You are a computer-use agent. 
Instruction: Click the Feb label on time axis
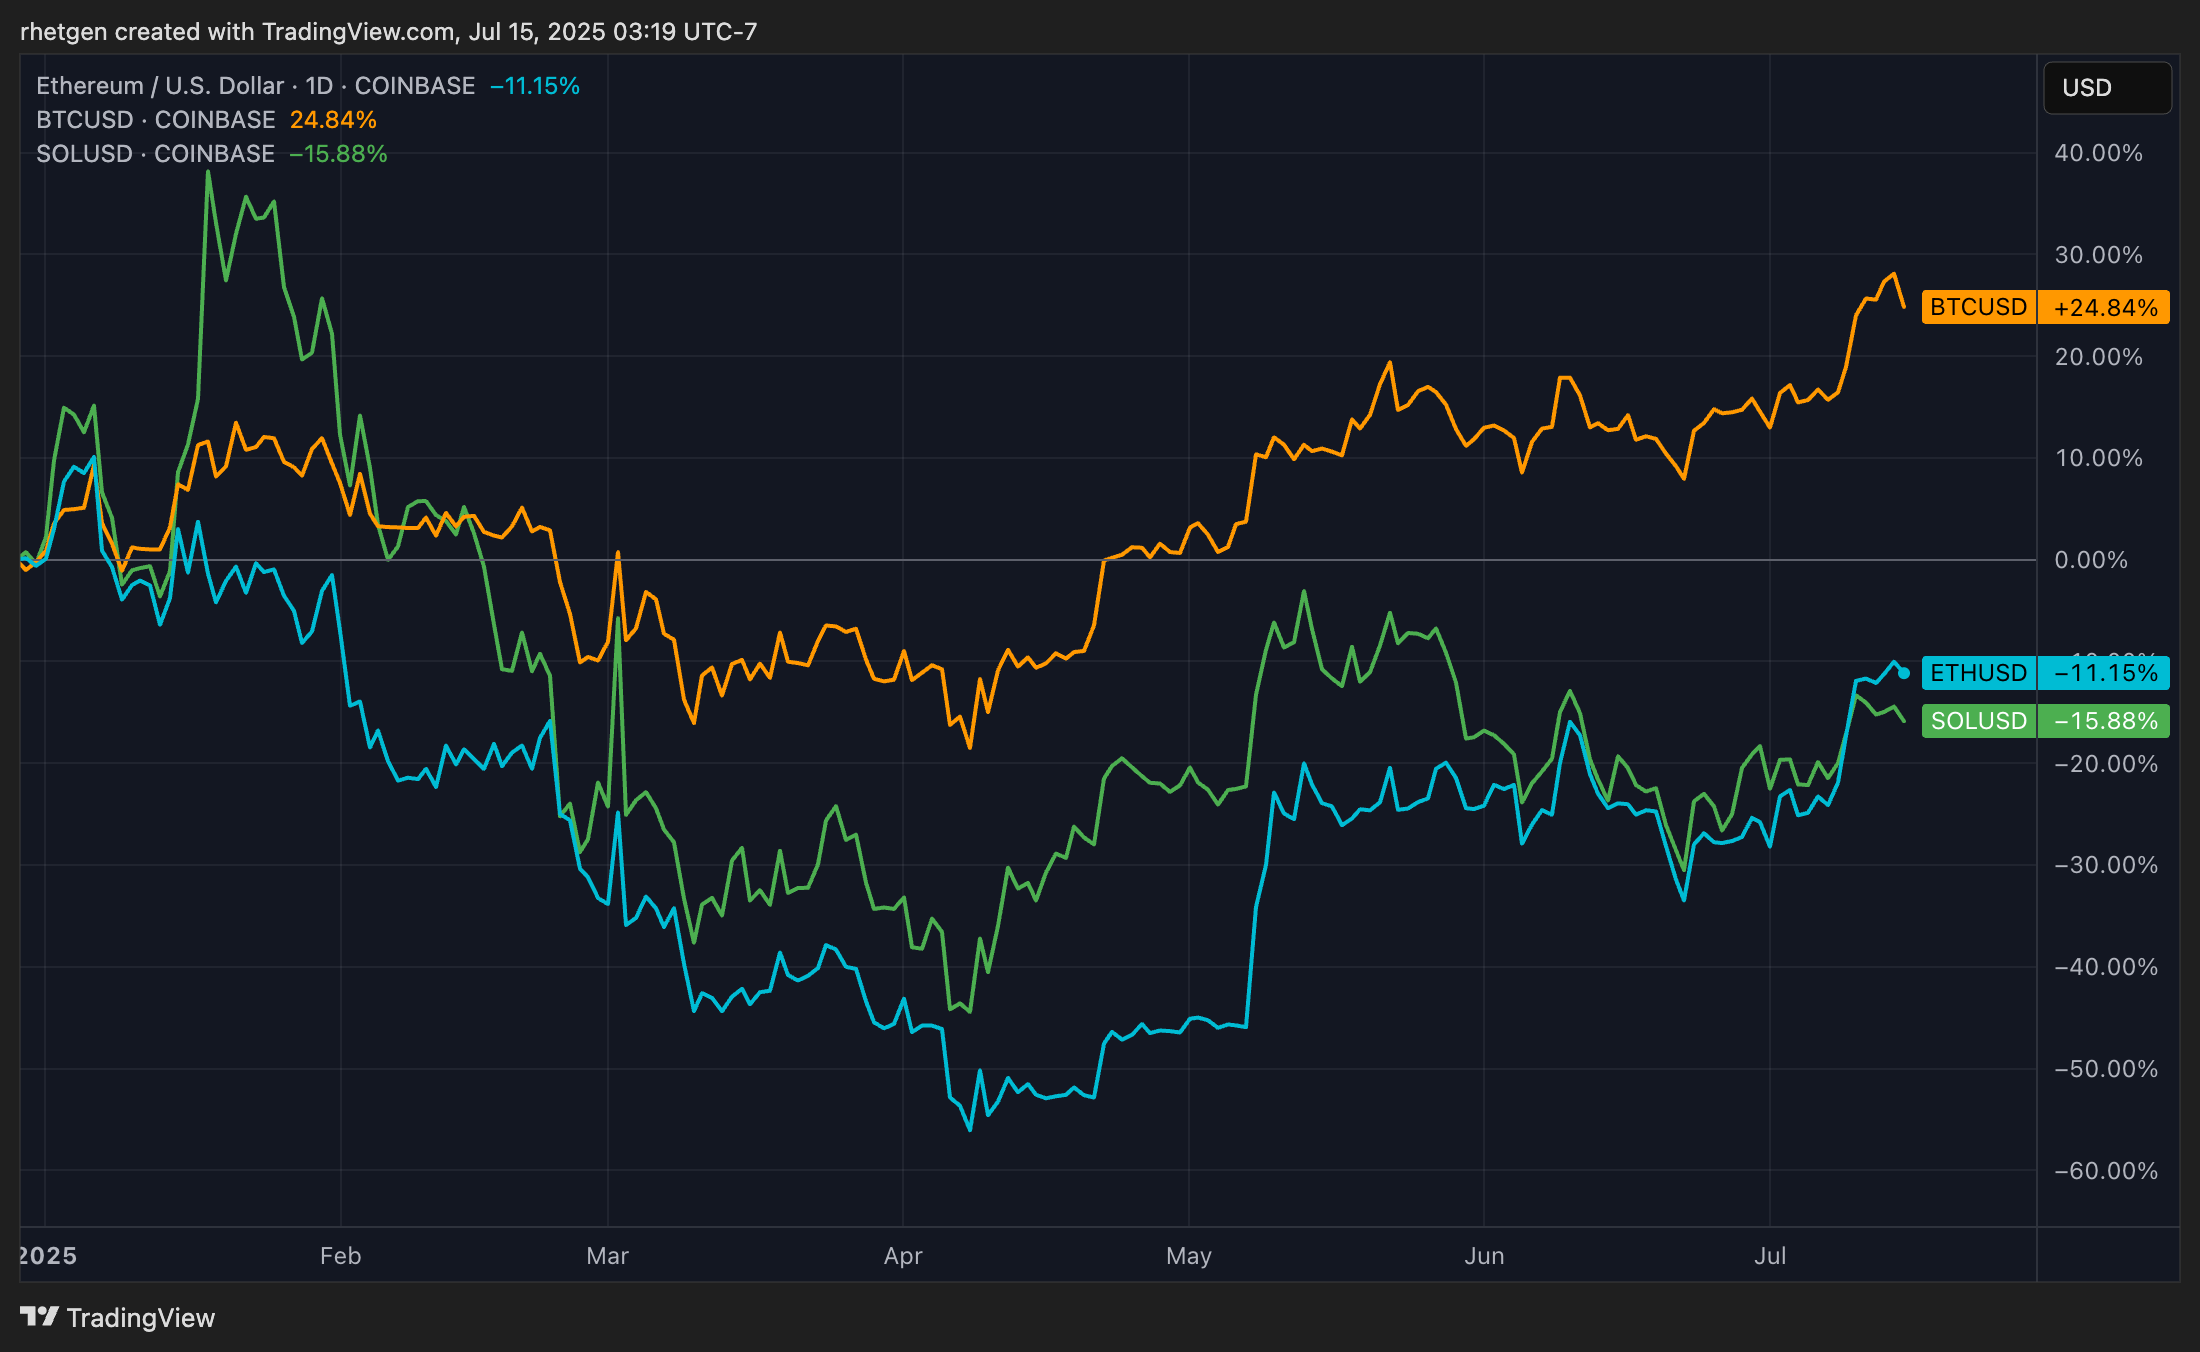tap(340, 1256)
